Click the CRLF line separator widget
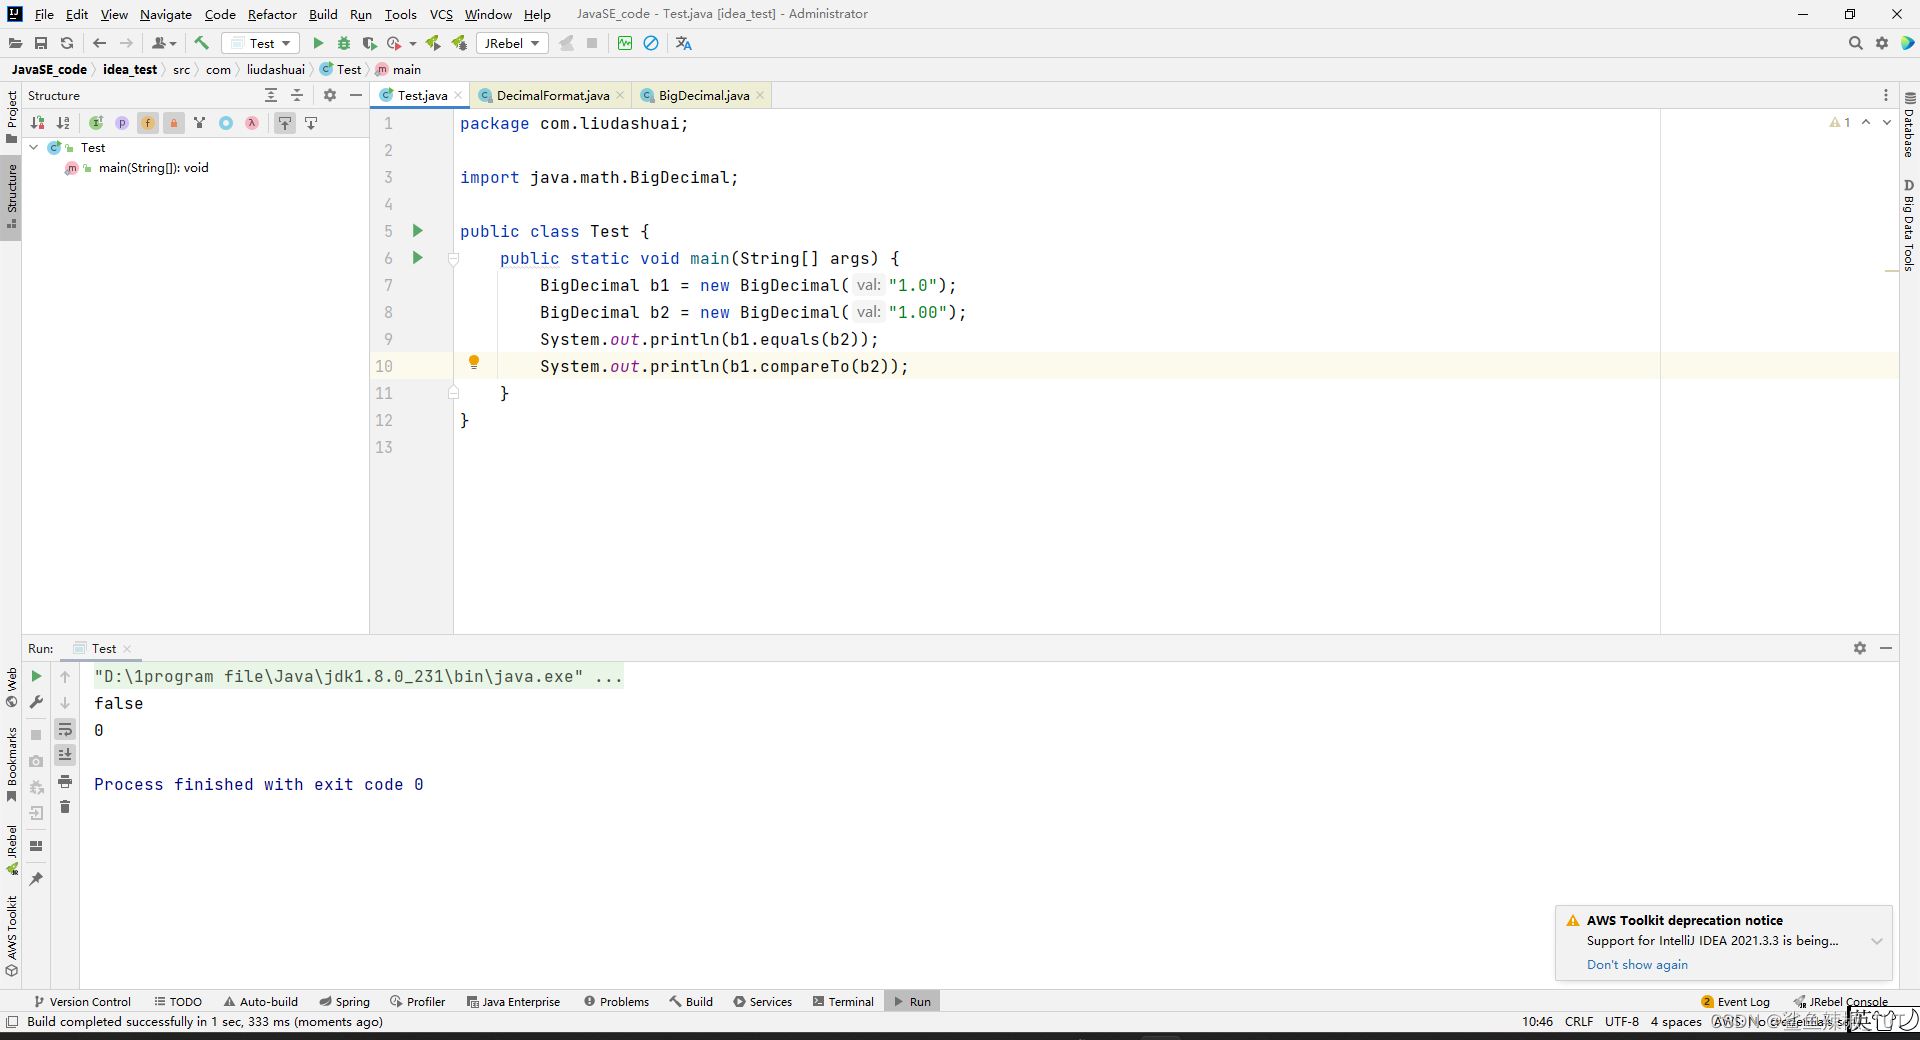This screenshot has width=1920, height=1040. click(1579, 1021)
